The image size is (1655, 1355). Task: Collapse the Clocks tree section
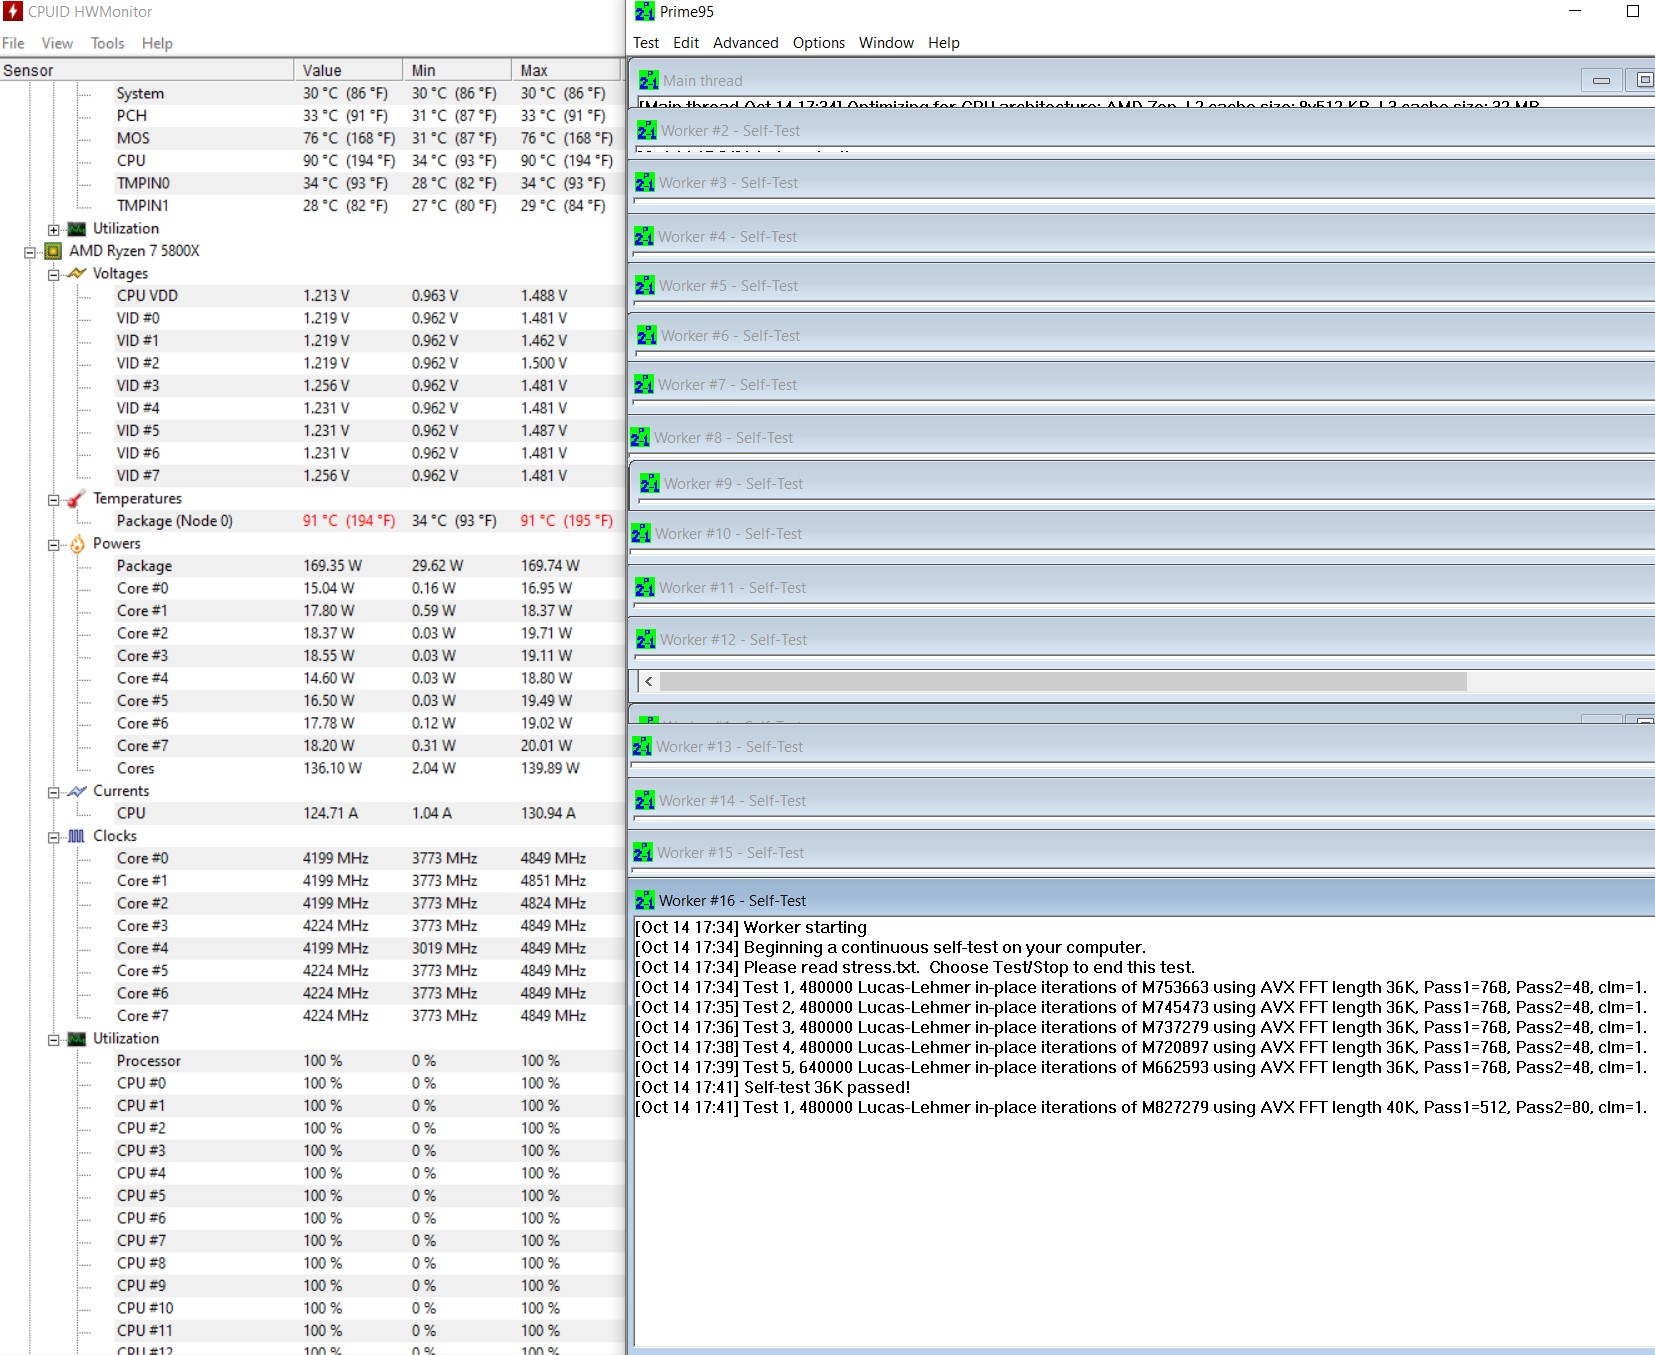[x=54, y=837]
